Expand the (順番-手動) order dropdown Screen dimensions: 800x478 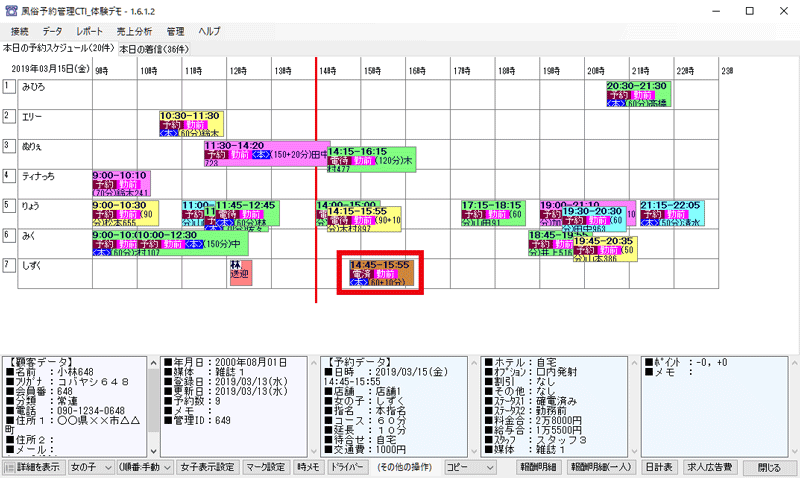[x=142, y=467]
